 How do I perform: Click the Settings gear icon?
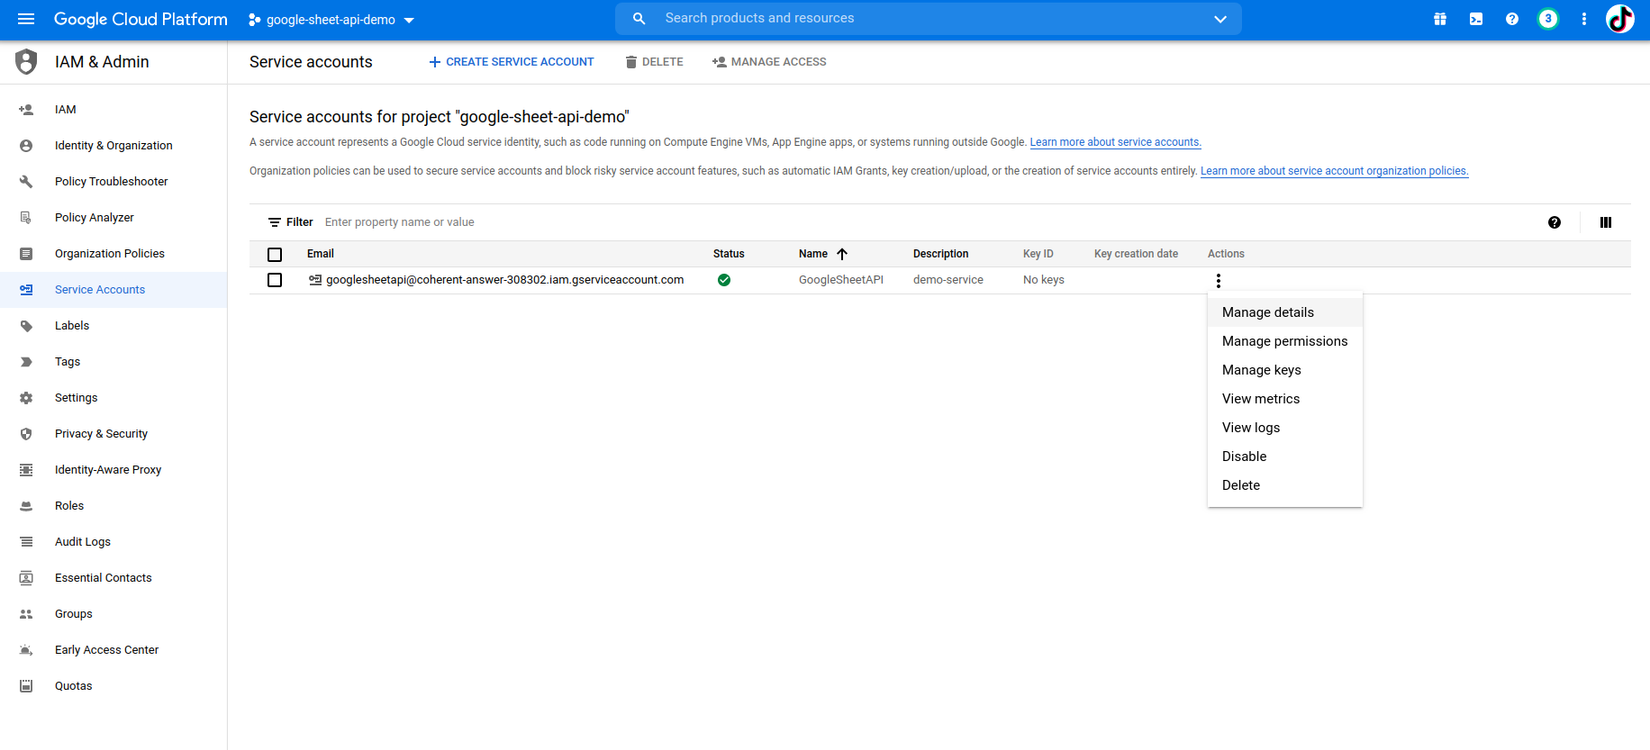pyautogui.click(x=26, y=398)
